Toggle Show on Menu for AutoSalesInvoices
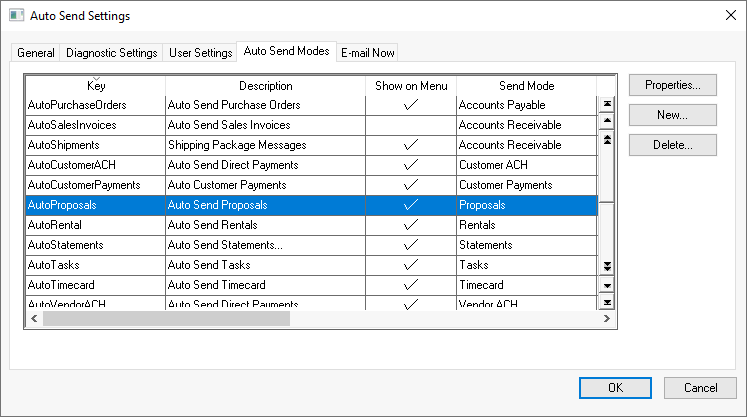Screen dimensions: 747x417 411,125
